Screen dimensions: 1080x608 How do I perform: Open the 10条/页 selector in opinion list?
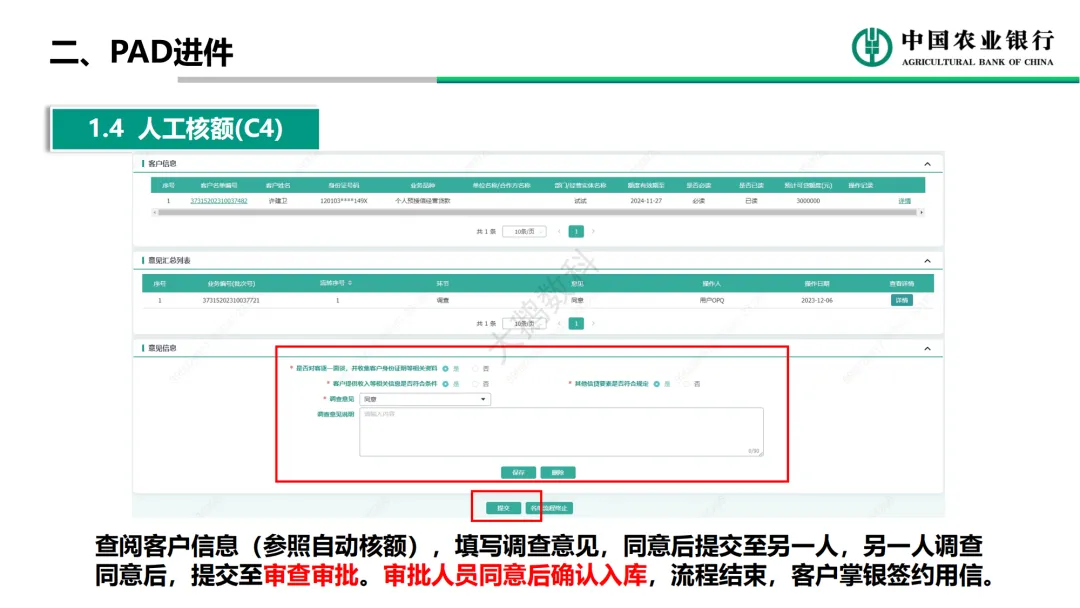[x=524, y=324]
